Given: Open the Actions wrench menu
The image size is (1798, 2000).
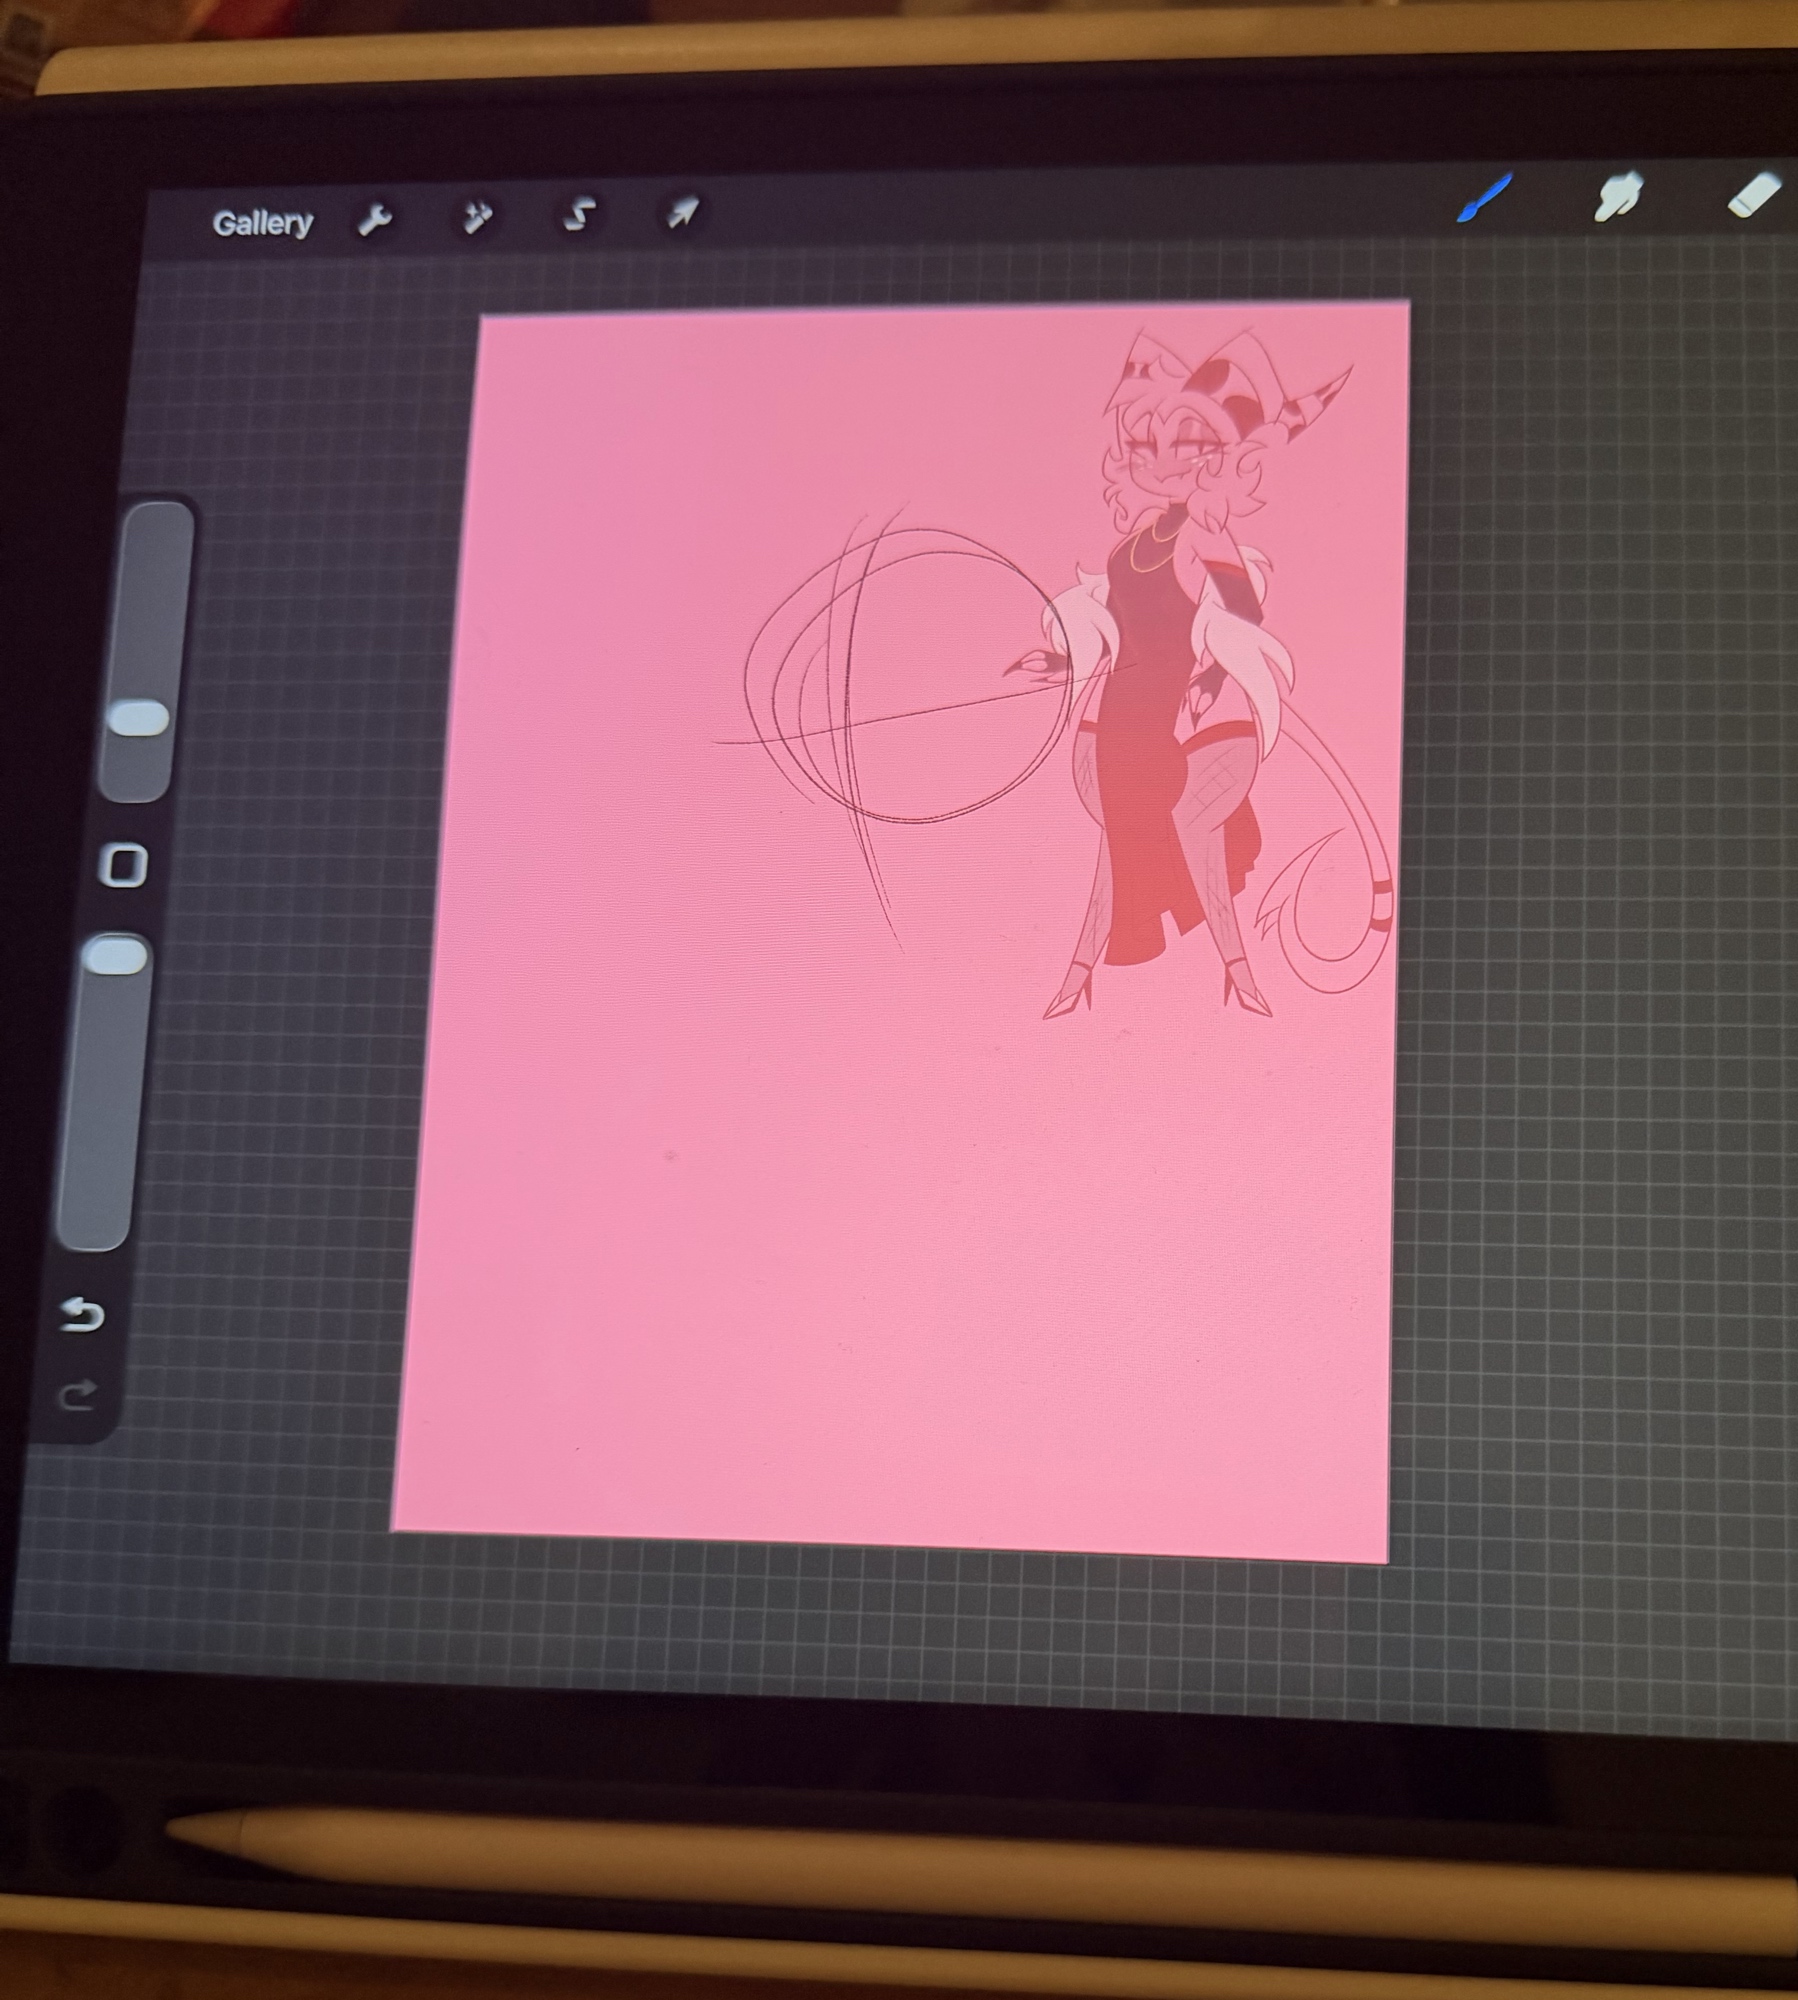Looking at the screenshot, I should pyautogui.click(x=374, y=220).
